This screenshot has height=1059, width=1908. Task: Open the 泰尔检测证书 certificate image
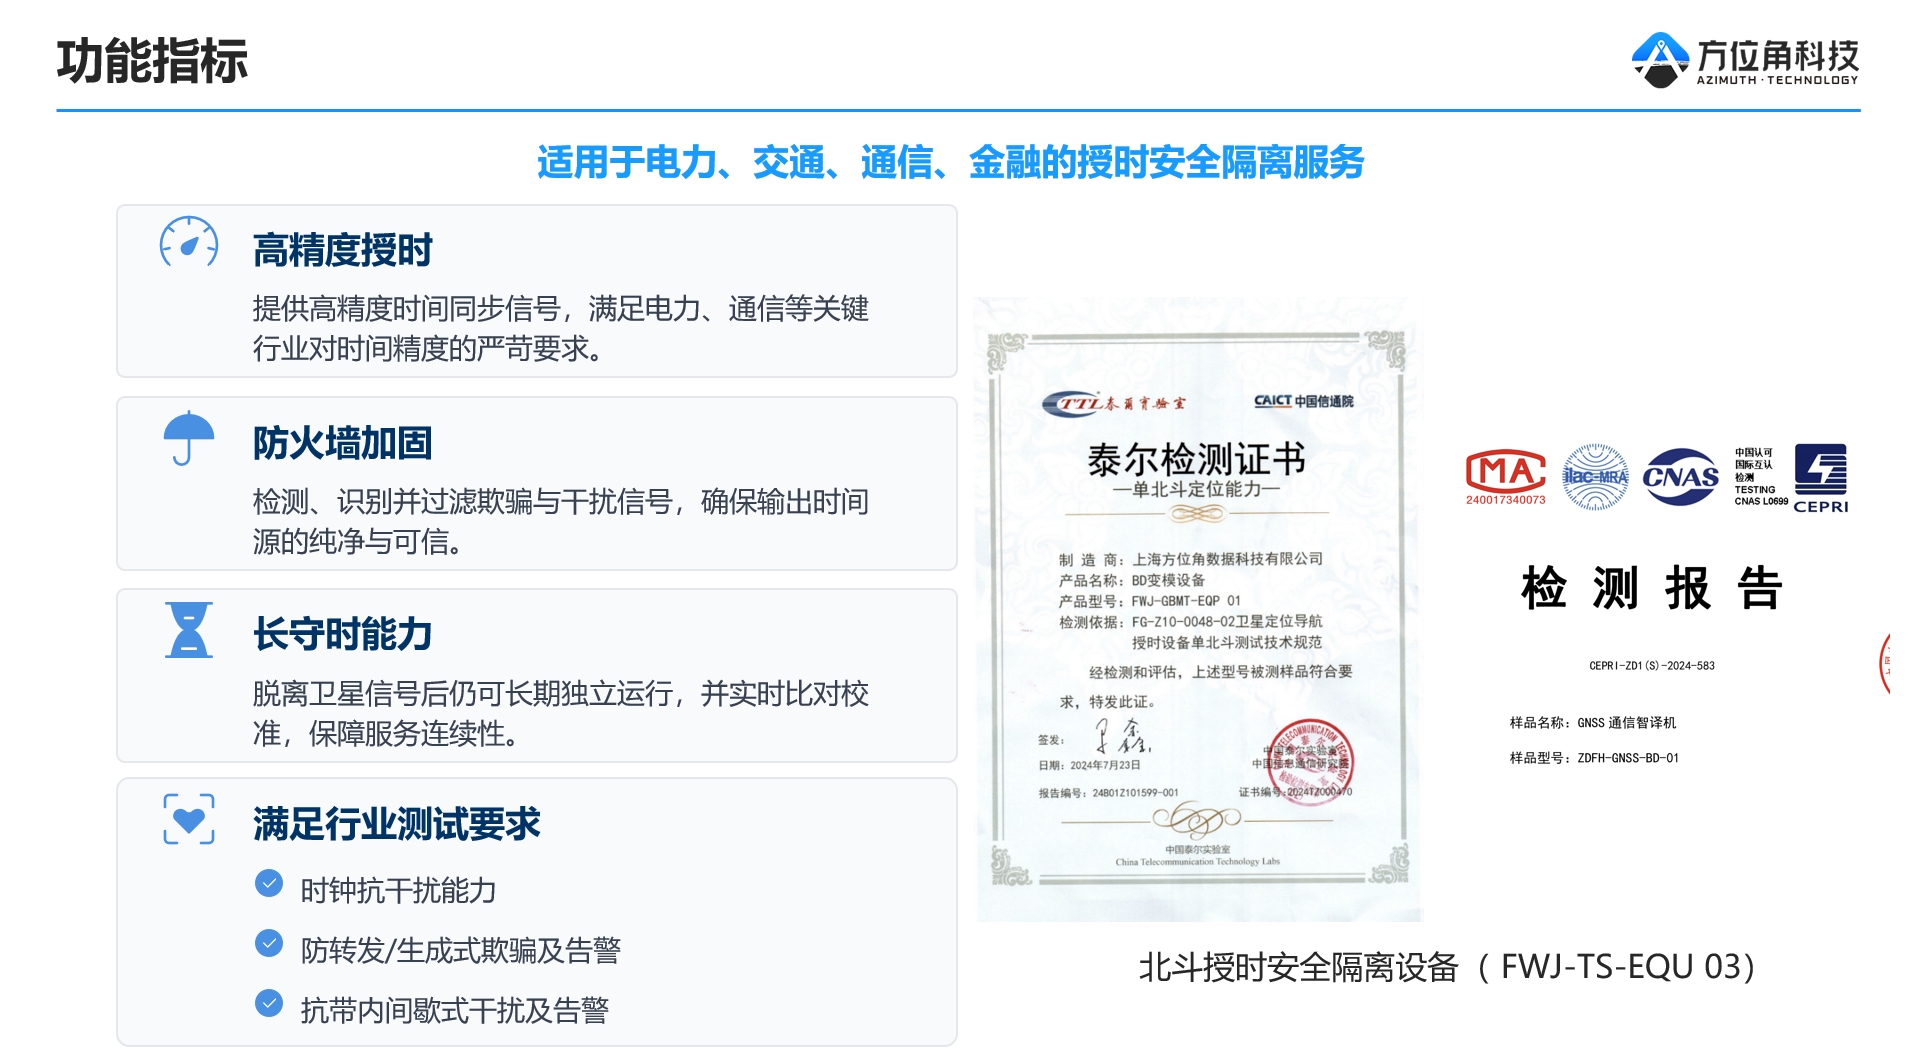1199,610
